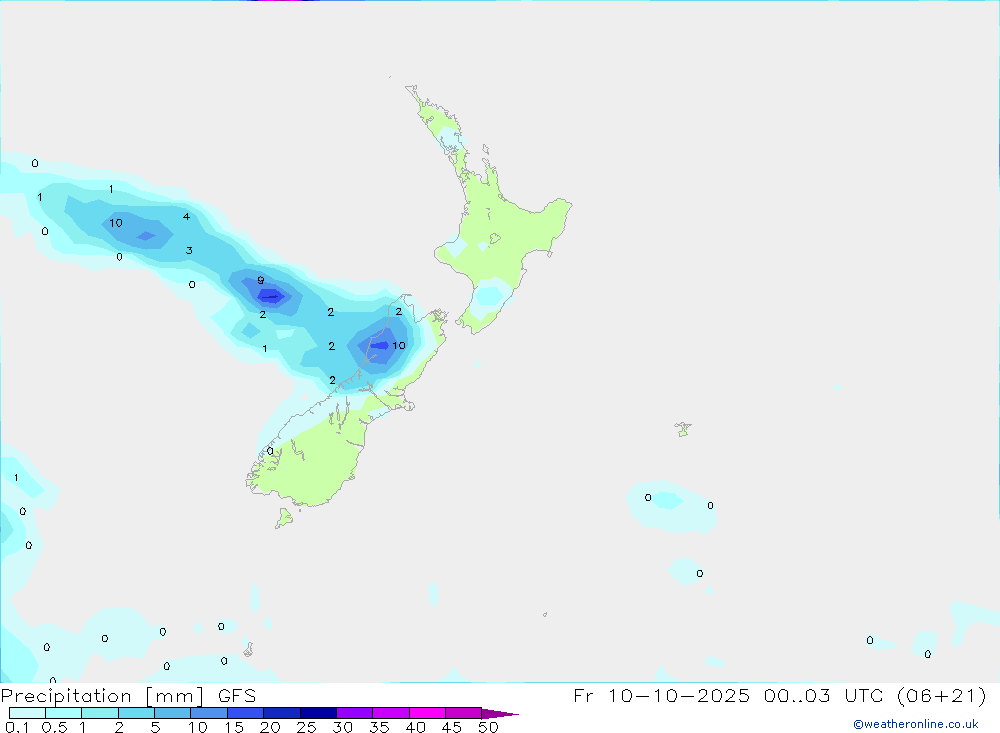
Task: Pick the 40–45 mm legend swatch
Action: coord(427,713)
